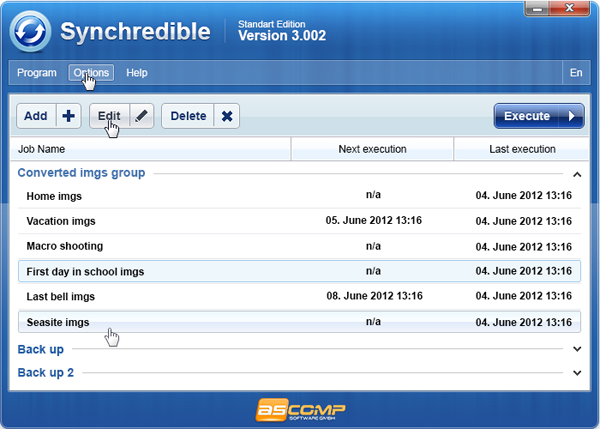Click the plus icon beside Add
The width and height of the screenshot is (600, 429).
tap(69, 116)
